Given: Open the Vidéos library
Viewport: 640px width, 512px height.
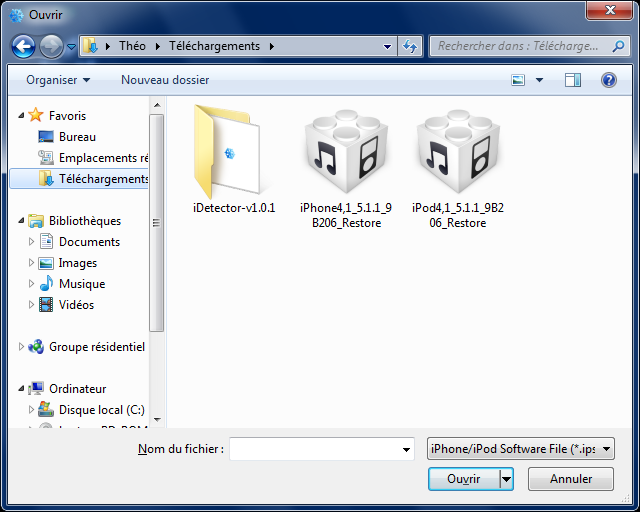Looking at the screenshot, I should [76, 305].
